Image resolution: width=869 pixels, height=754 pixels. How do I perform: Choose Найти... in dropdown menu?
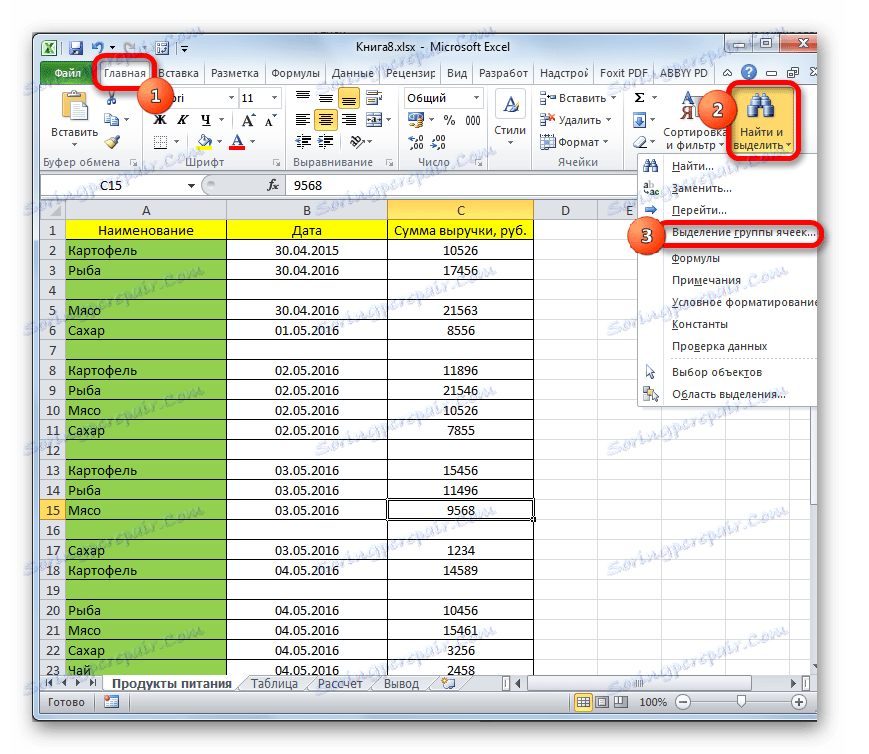[x=693, y=166]
